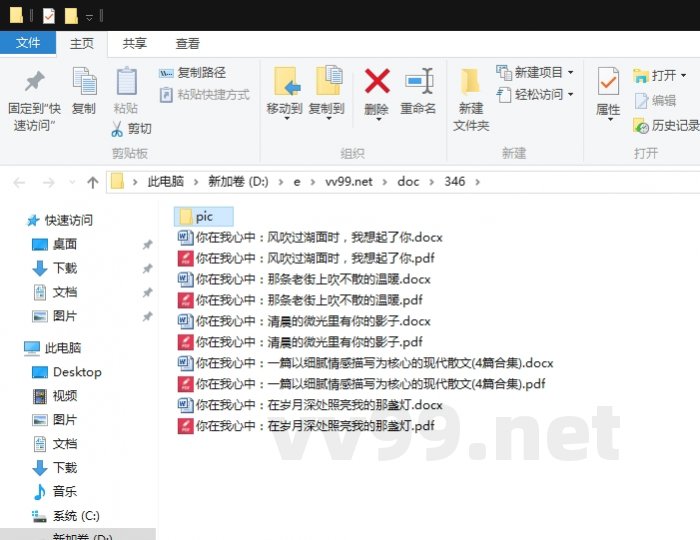Screen dimensions: 700x540
Task: Expand chevron after doc in path
Action: pos(432,182)
